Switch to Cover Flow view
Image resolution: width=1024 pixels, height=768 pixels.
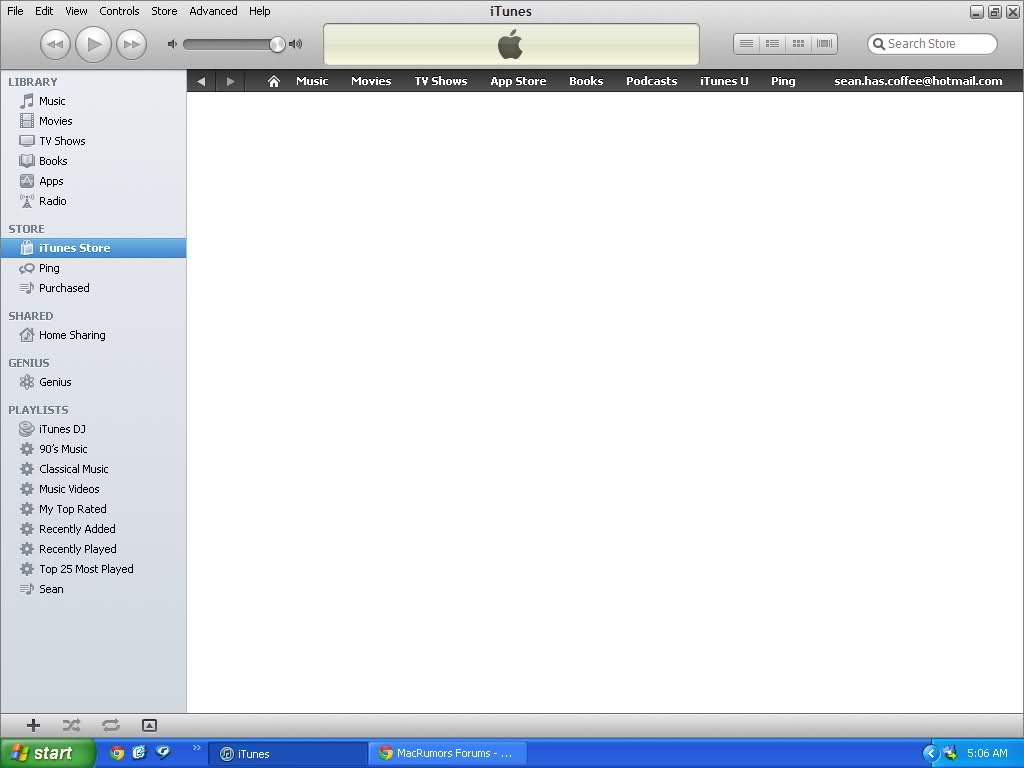pyautogui.click(x=824, y=44)
